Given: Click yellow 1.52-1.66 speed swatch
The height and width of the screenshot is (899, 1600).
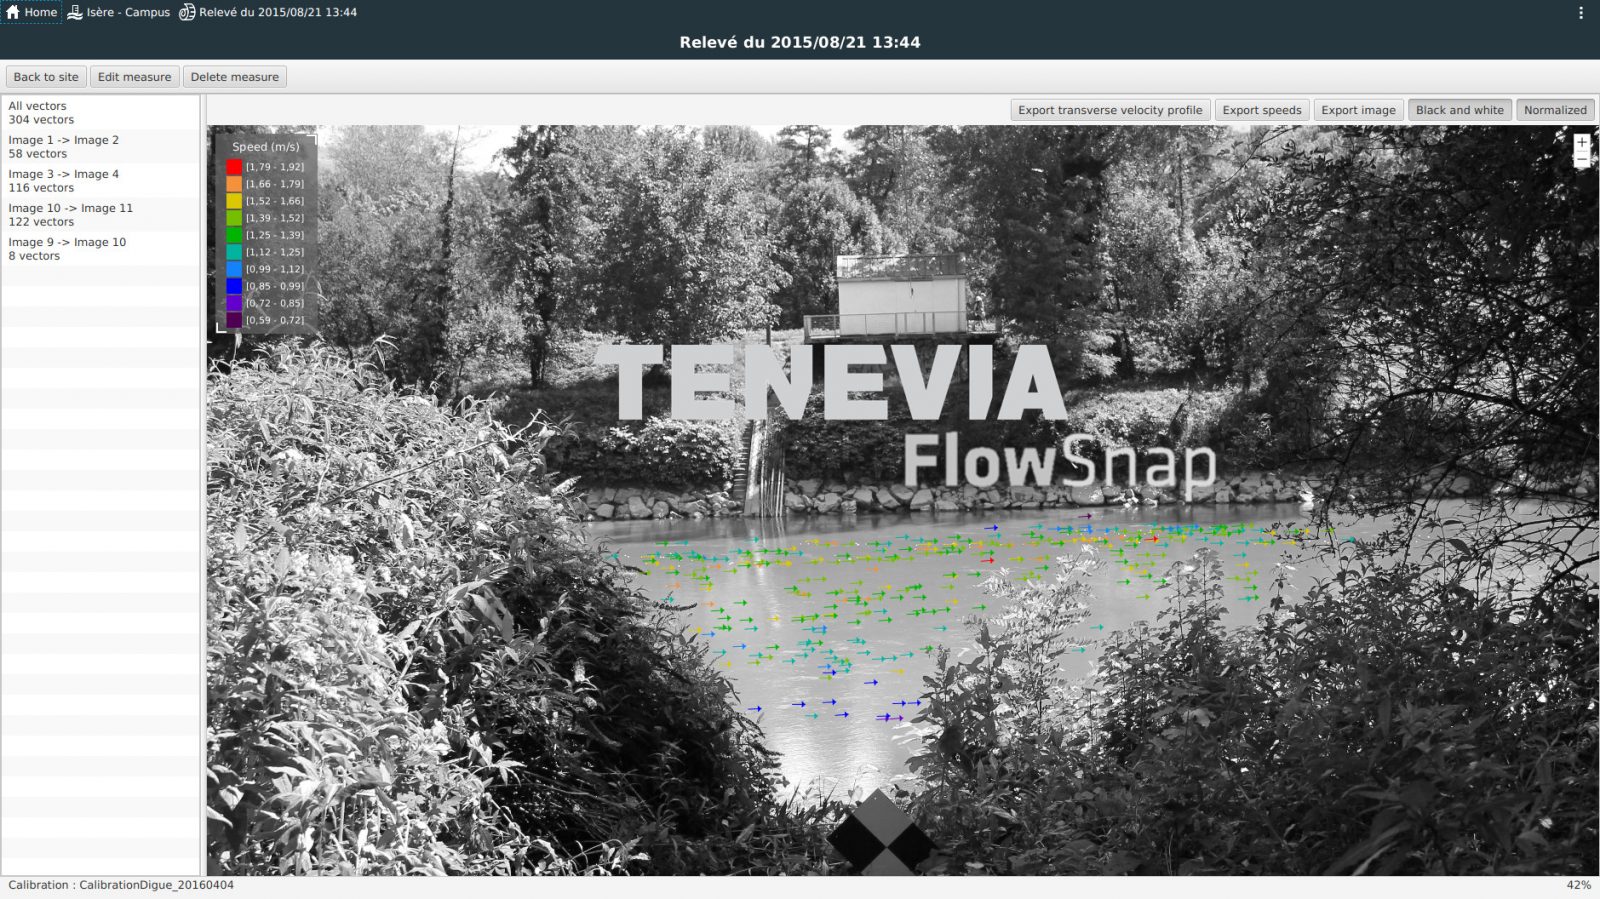Looking at the screenshot, I should point(234,201).
